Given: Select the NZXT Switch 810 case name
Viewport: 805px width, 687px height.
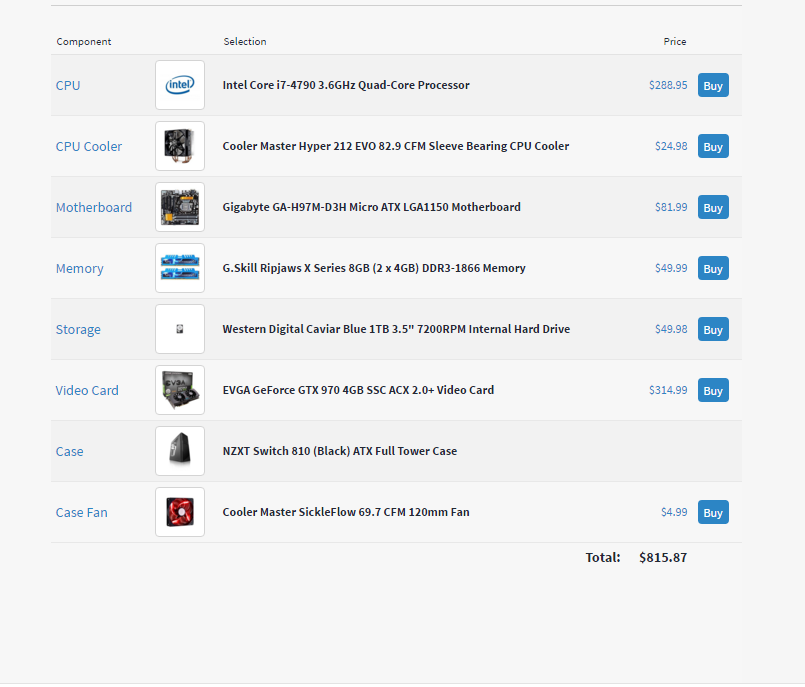Looking at the screenshot, I should coord(340,451).
